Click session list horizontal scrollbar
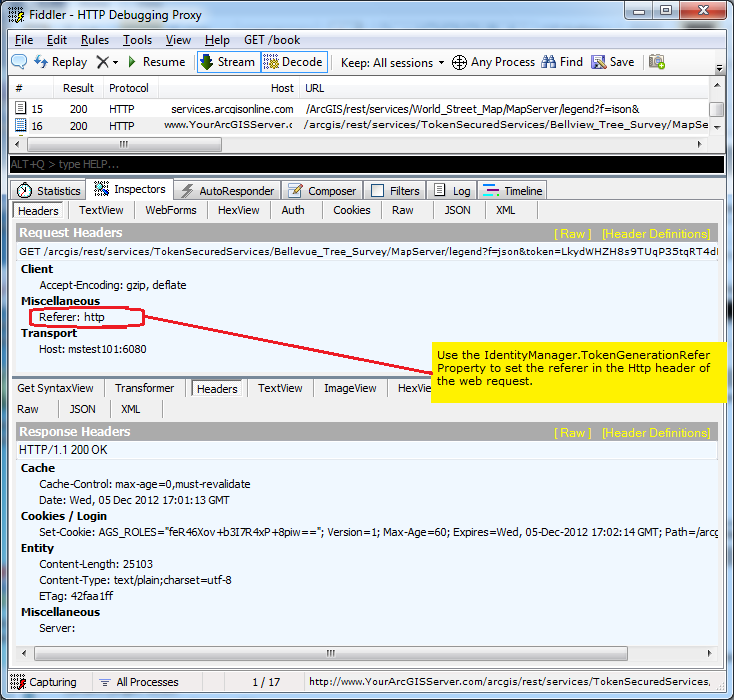Image resolution: width=735 pixels, height=700 pixels. click(124, 144)
